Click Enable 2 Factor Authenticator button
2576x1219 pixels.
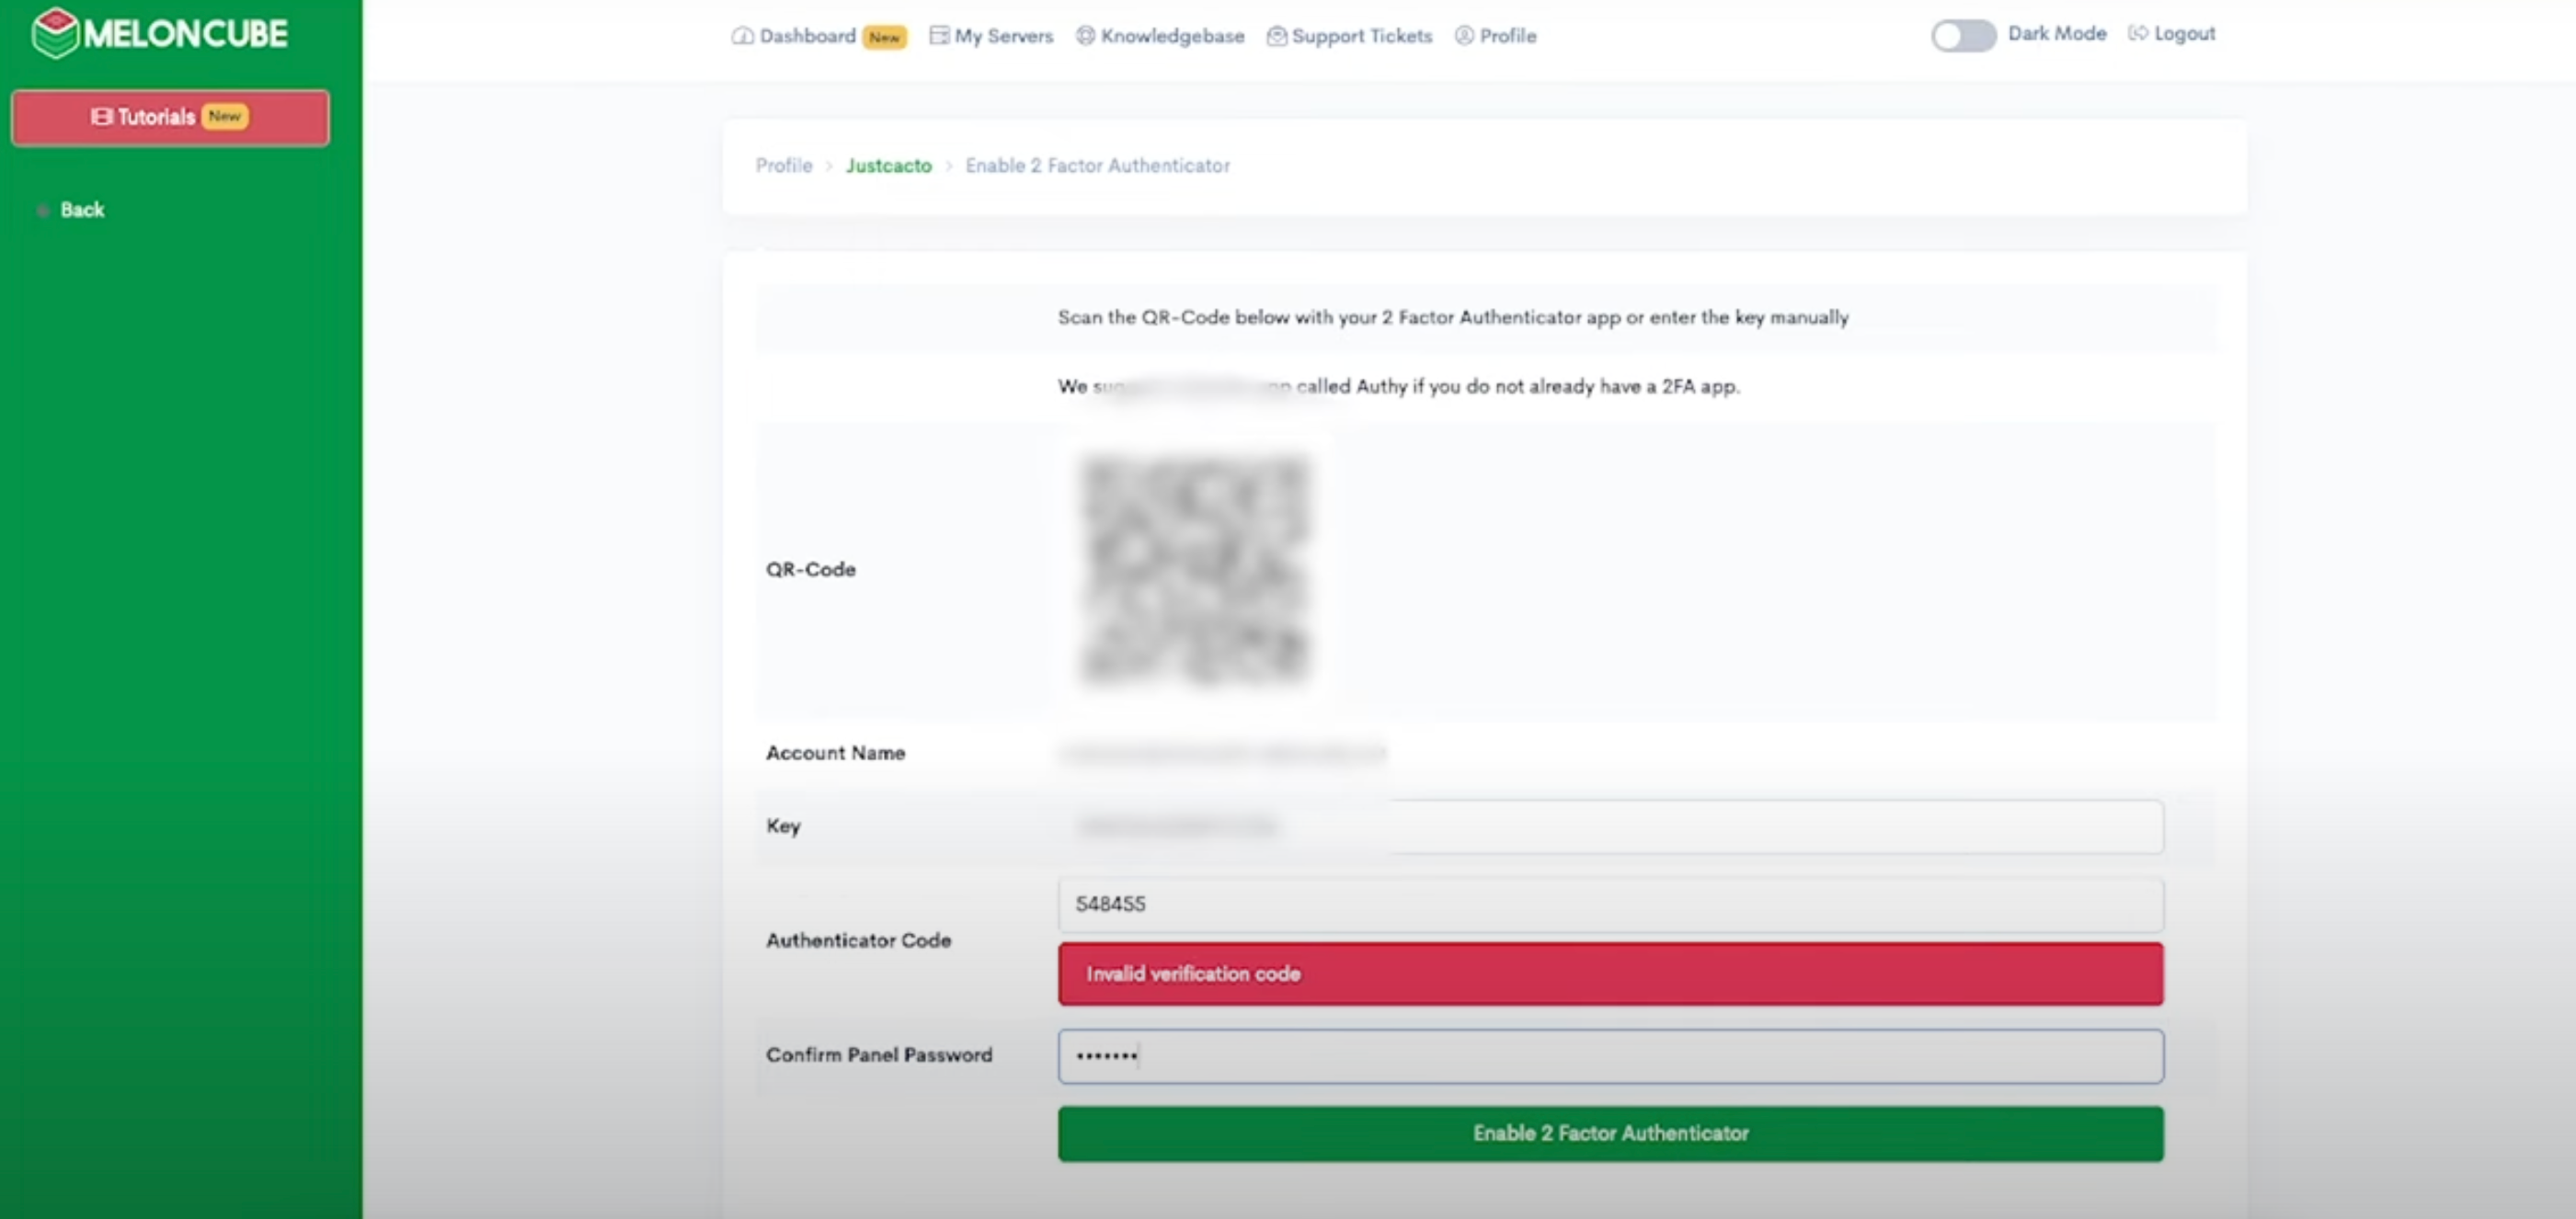pyautogui.click(x=1610, y=1133)
